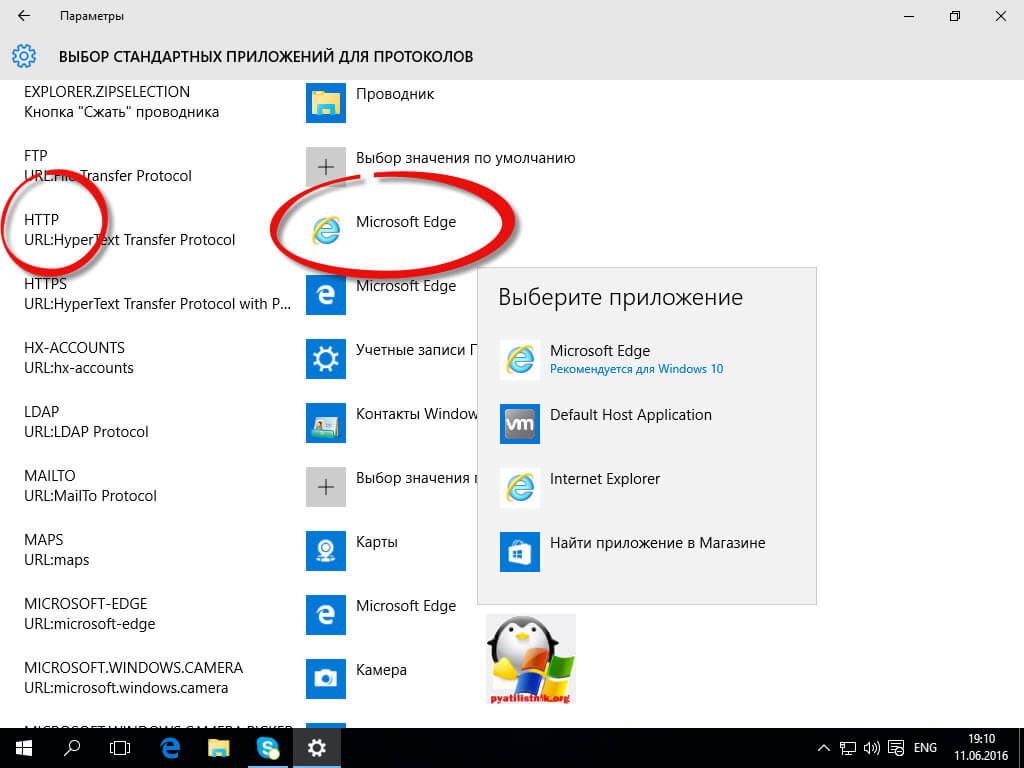Click the Edge icon for HTTPS protocol
Viewport: 1024px width, 768px height.
(x=325, y=294)
